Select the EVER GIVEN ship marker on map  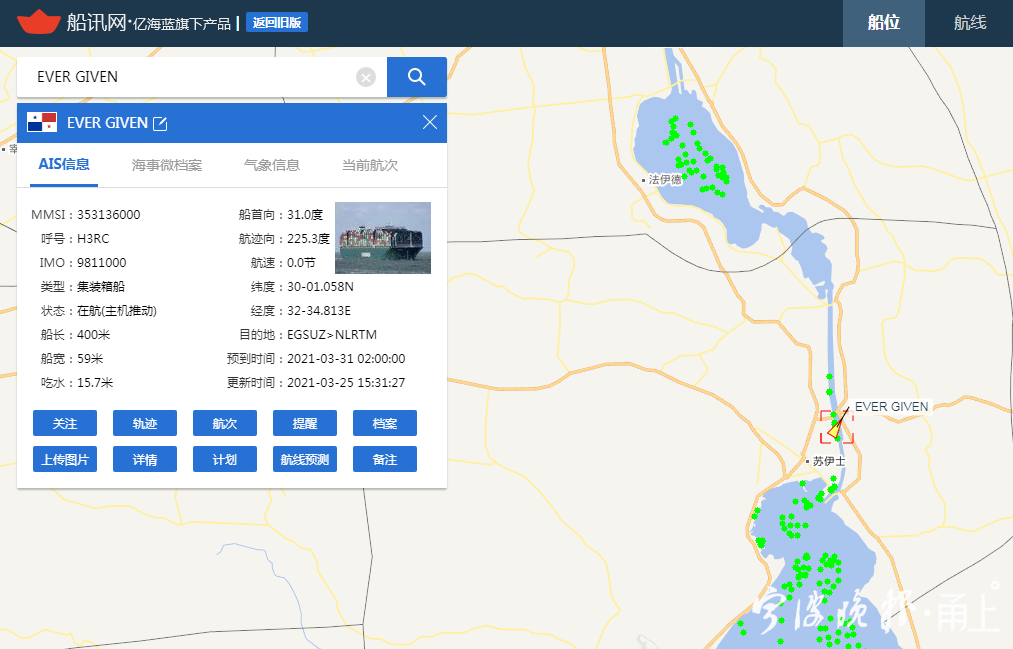pos(836,427)
